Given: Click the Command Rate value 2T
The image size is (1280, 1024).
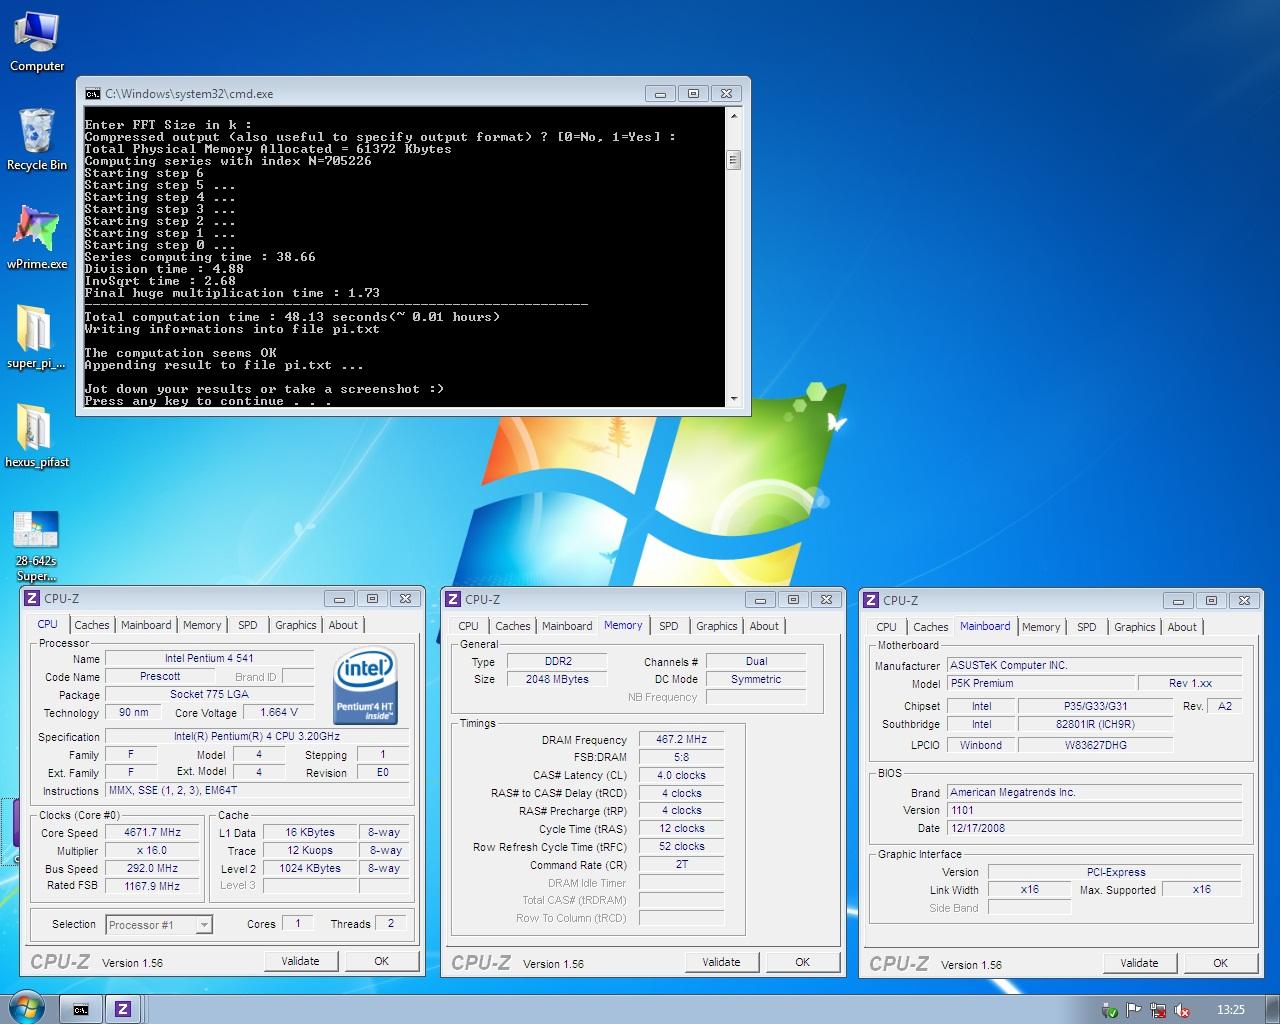Looking at the screenshot, I should pos(681,864).
